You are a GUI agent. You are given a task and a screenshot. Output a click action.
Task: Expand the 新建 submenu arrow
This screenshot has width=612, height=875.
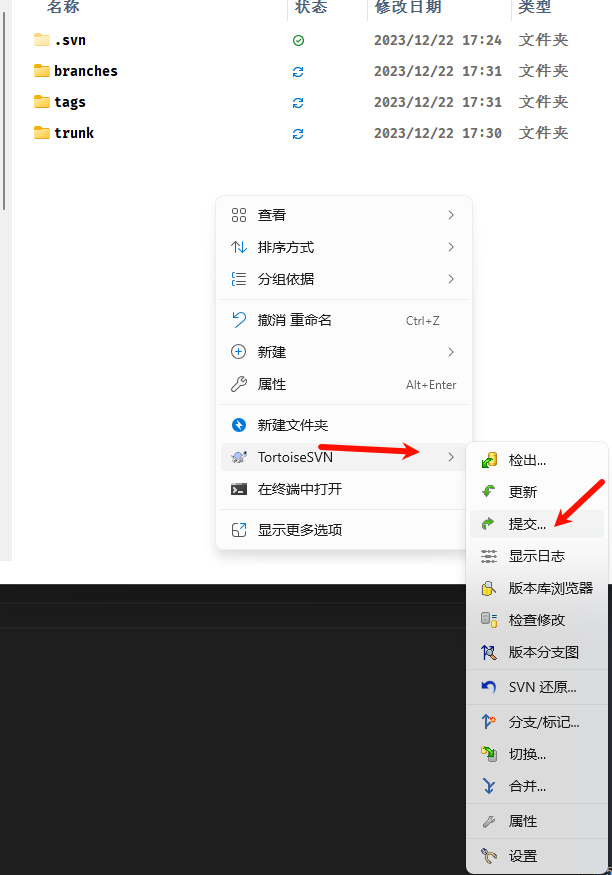451,352
